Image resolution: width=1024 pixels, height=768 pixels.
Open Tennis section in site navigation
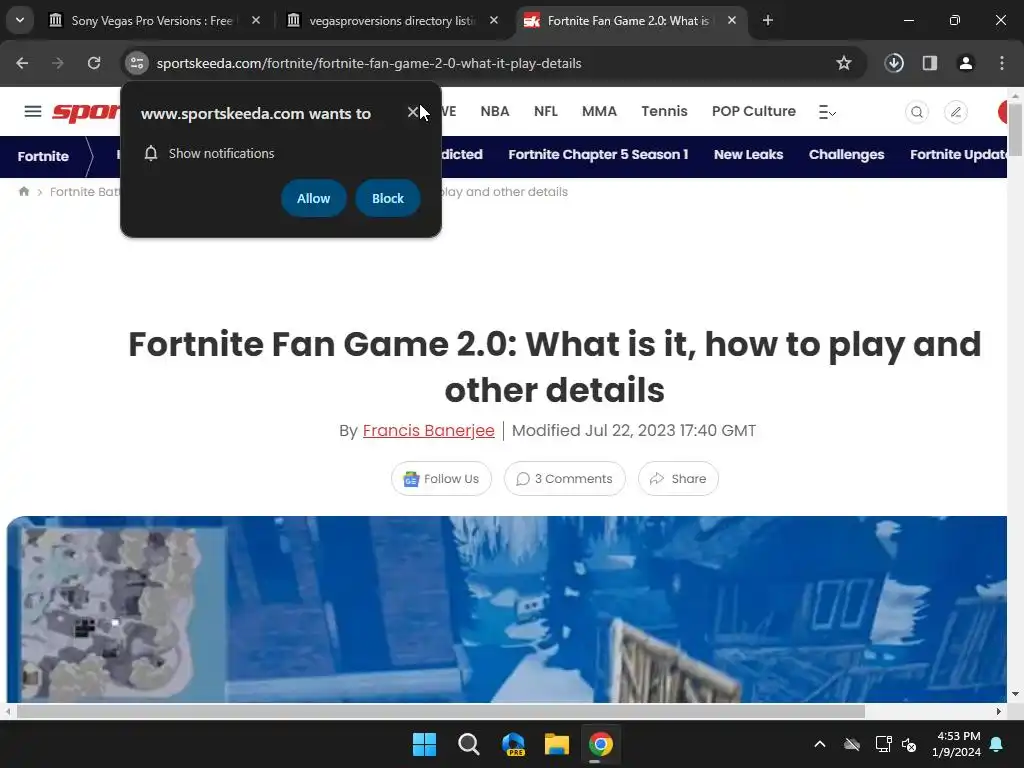(x=664, y=111)
